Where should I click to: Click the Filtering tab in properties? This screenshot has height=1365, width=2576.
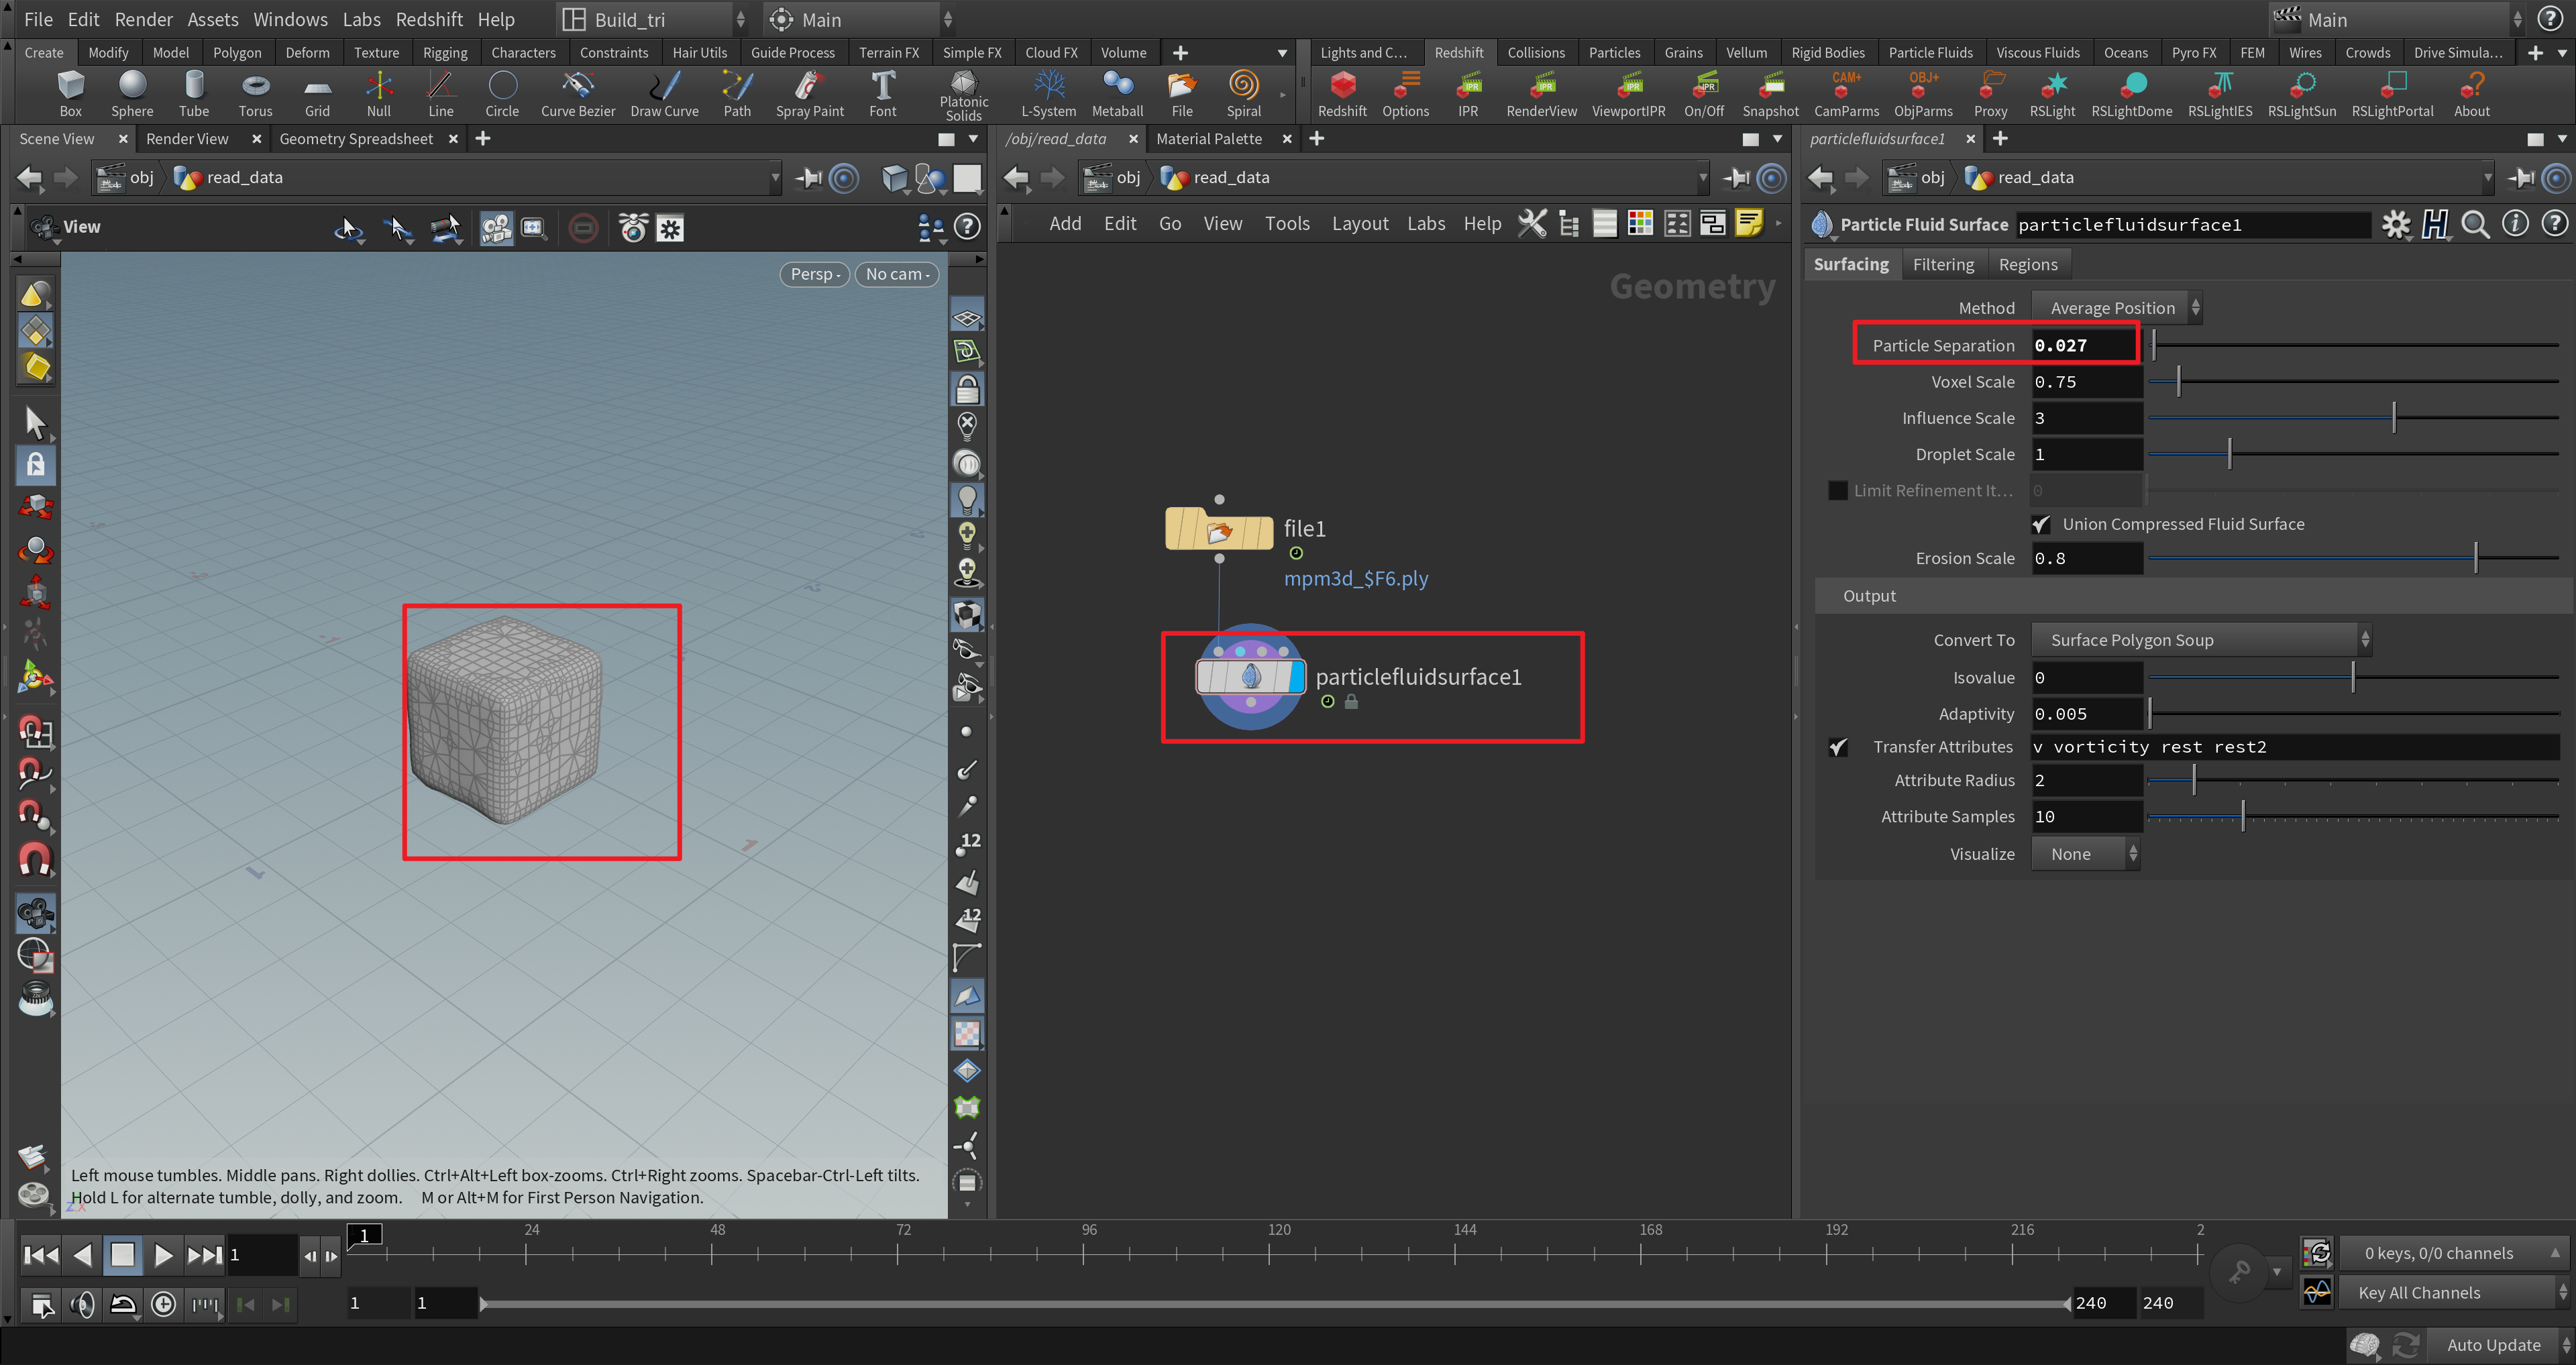[x=1942, y=264]
